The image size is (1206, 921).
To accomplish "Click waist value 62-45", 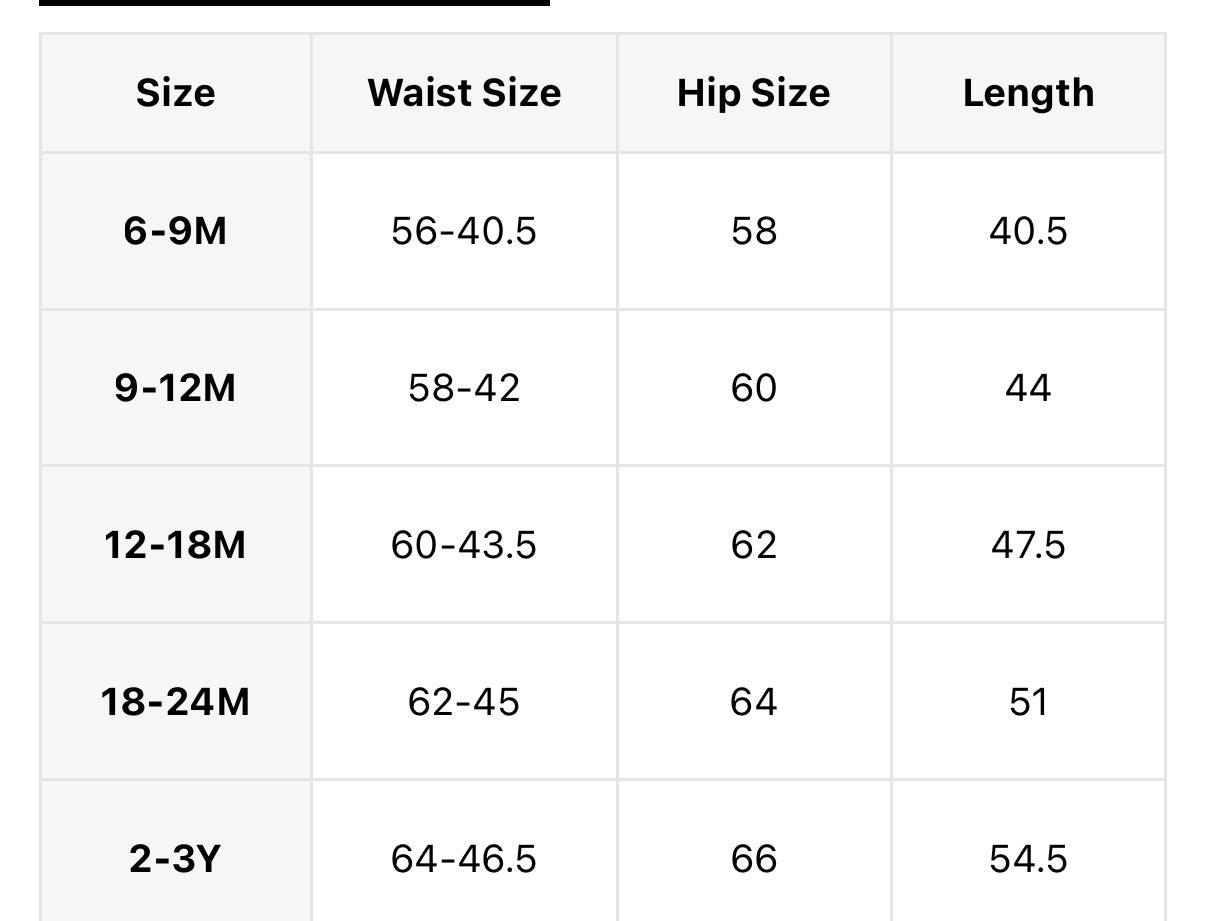I will click(464, 702).
